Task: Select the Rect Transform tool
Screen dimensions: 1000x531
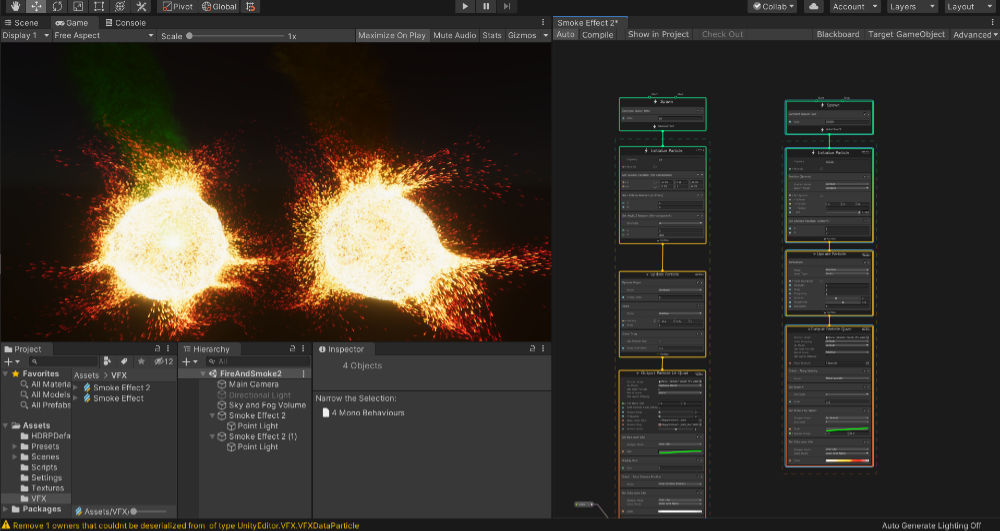Action: coord(98,6)
